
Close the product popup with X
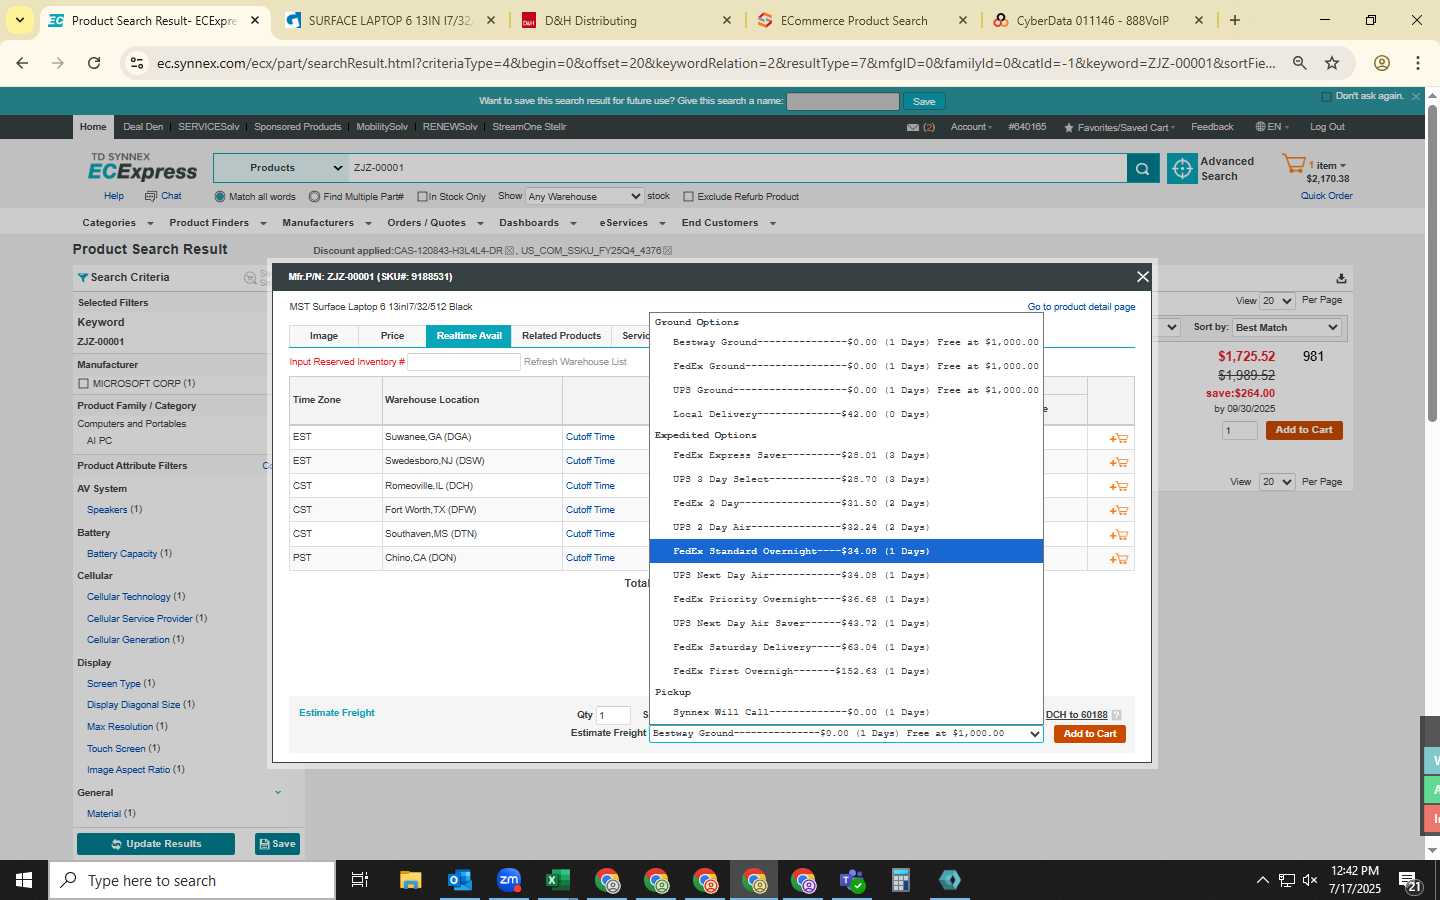[x=1142, y=277]
